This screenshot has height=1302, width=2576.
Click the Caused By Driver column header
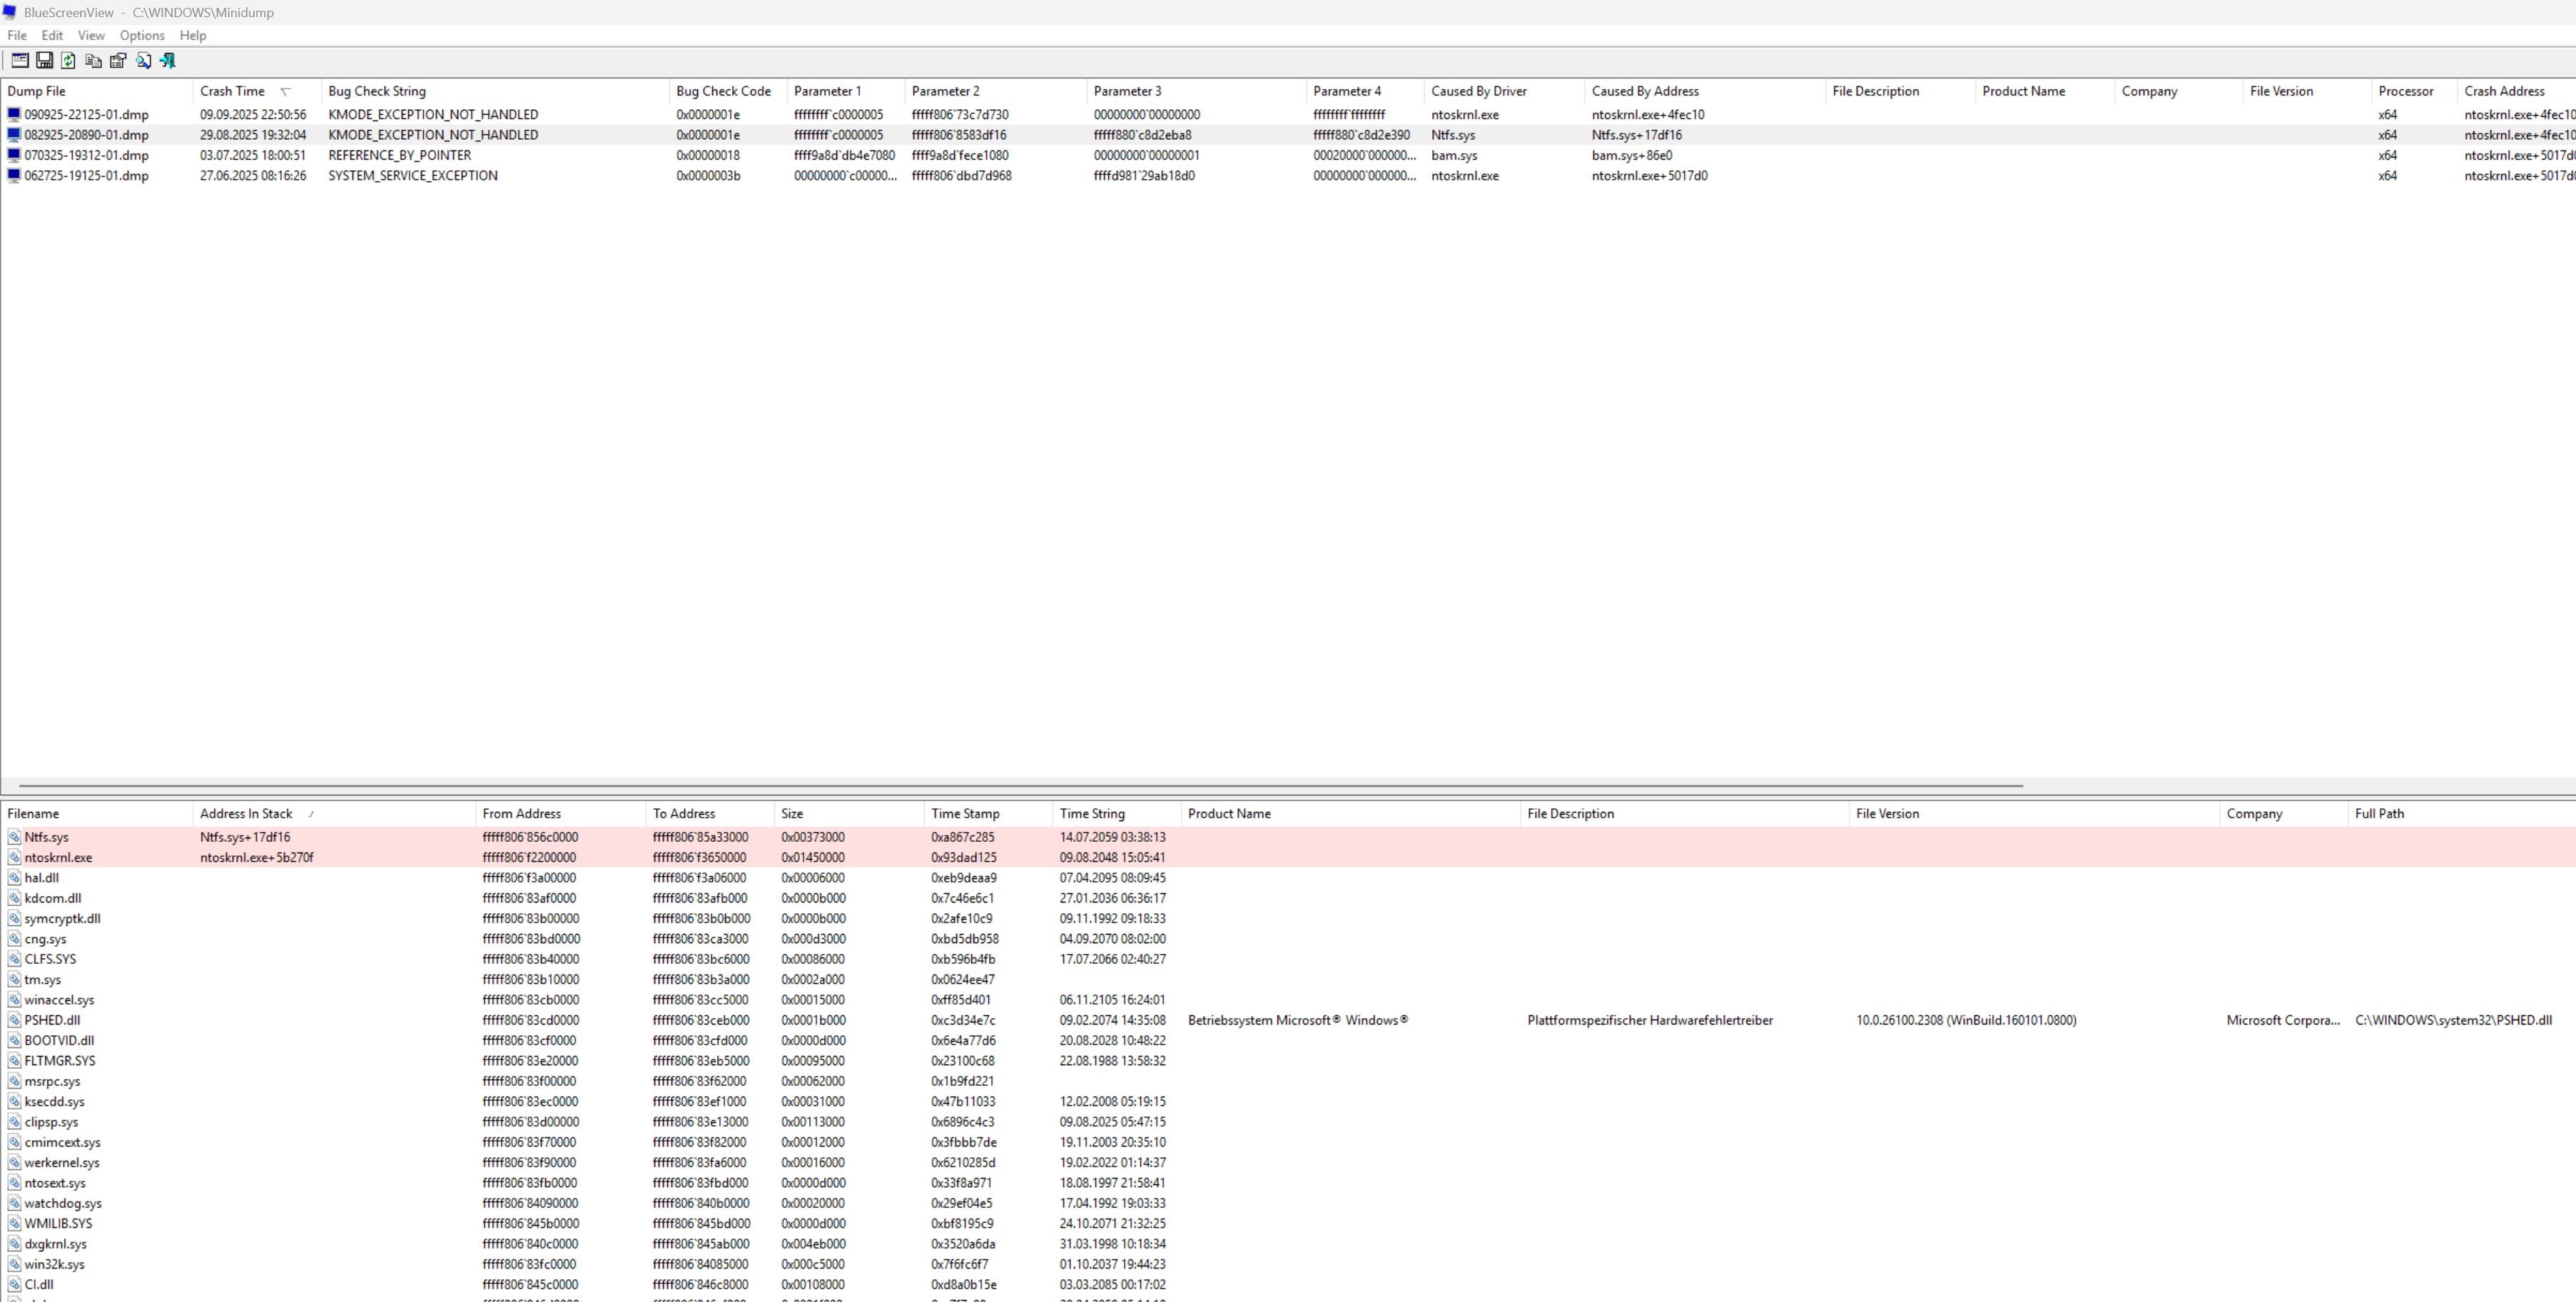[1478, 91]
